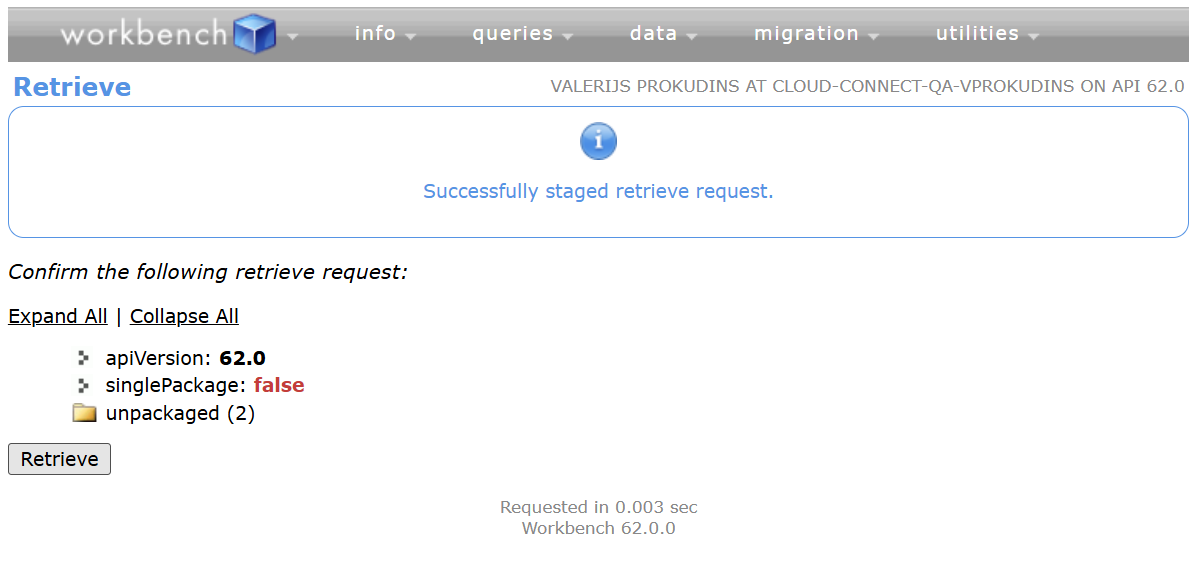
Task: Click the bullet icon beside singlePackage
Action: (x=84, y=385)
